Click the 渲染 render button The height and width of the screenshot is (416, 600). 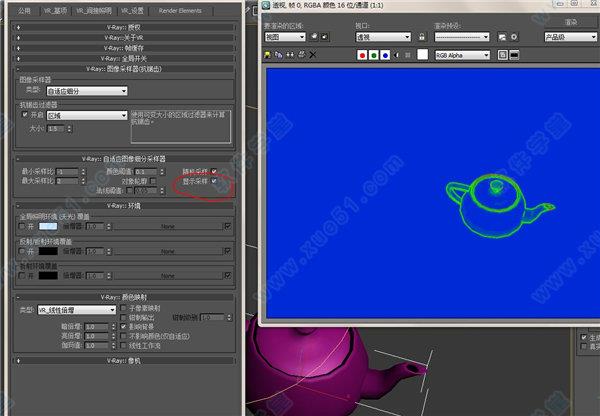pyautogui.click(x=571, y=22)
